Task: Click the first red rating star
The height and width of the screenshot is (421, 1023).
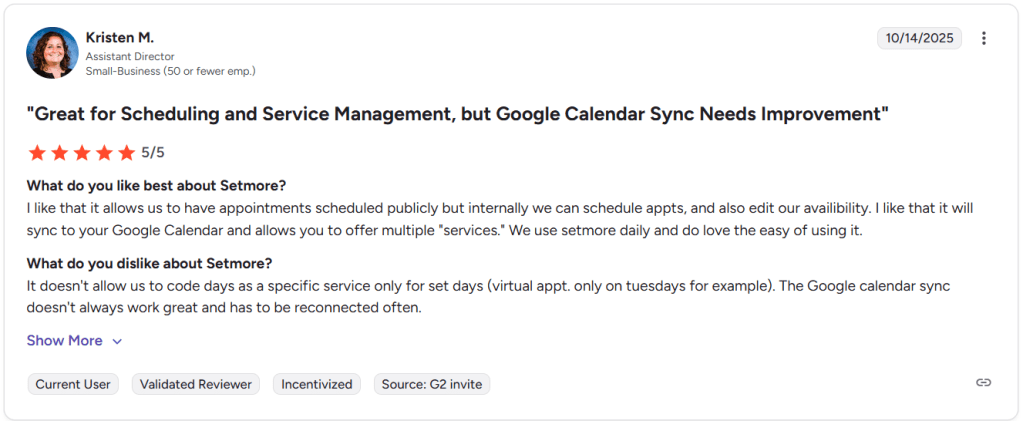Action: coord(37,153)
